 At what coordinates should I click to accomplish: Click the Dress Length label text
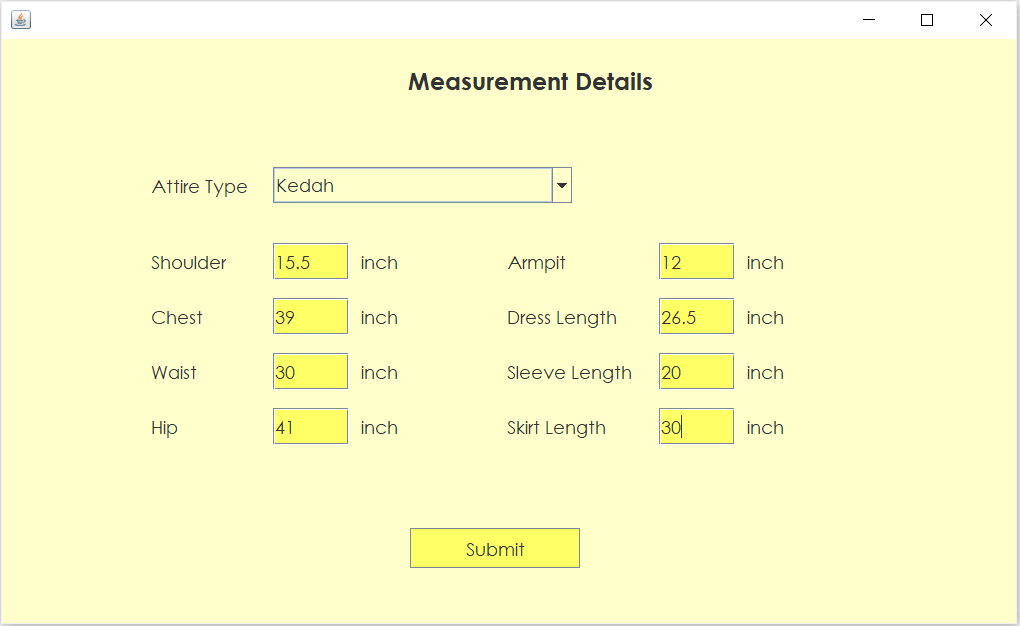561,317
